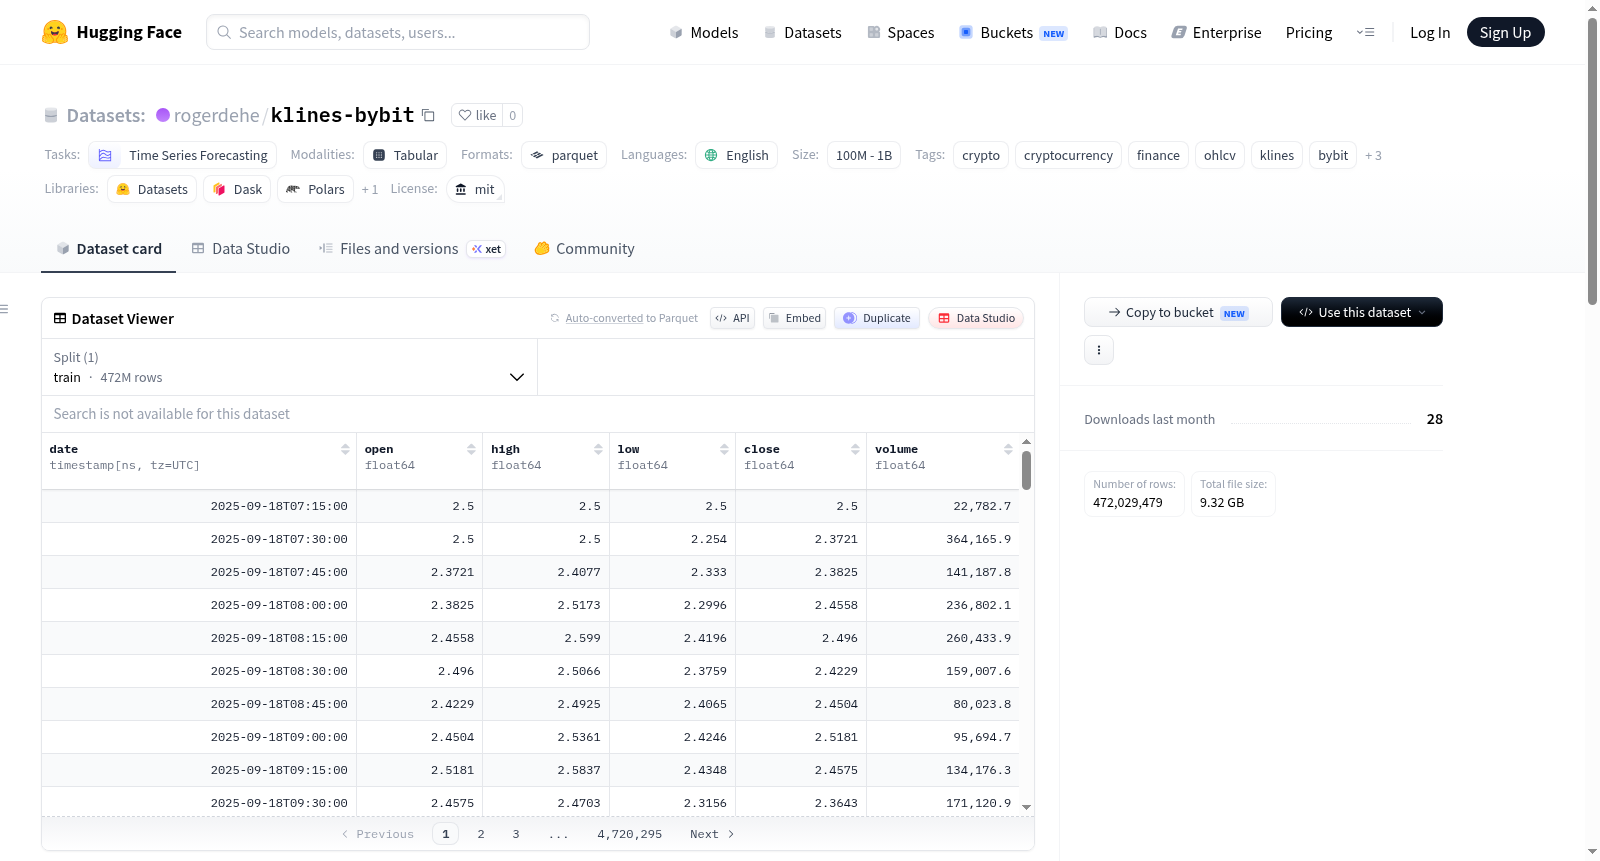Sort by the volume column

pyautogui.click(x=1008, y=450)
